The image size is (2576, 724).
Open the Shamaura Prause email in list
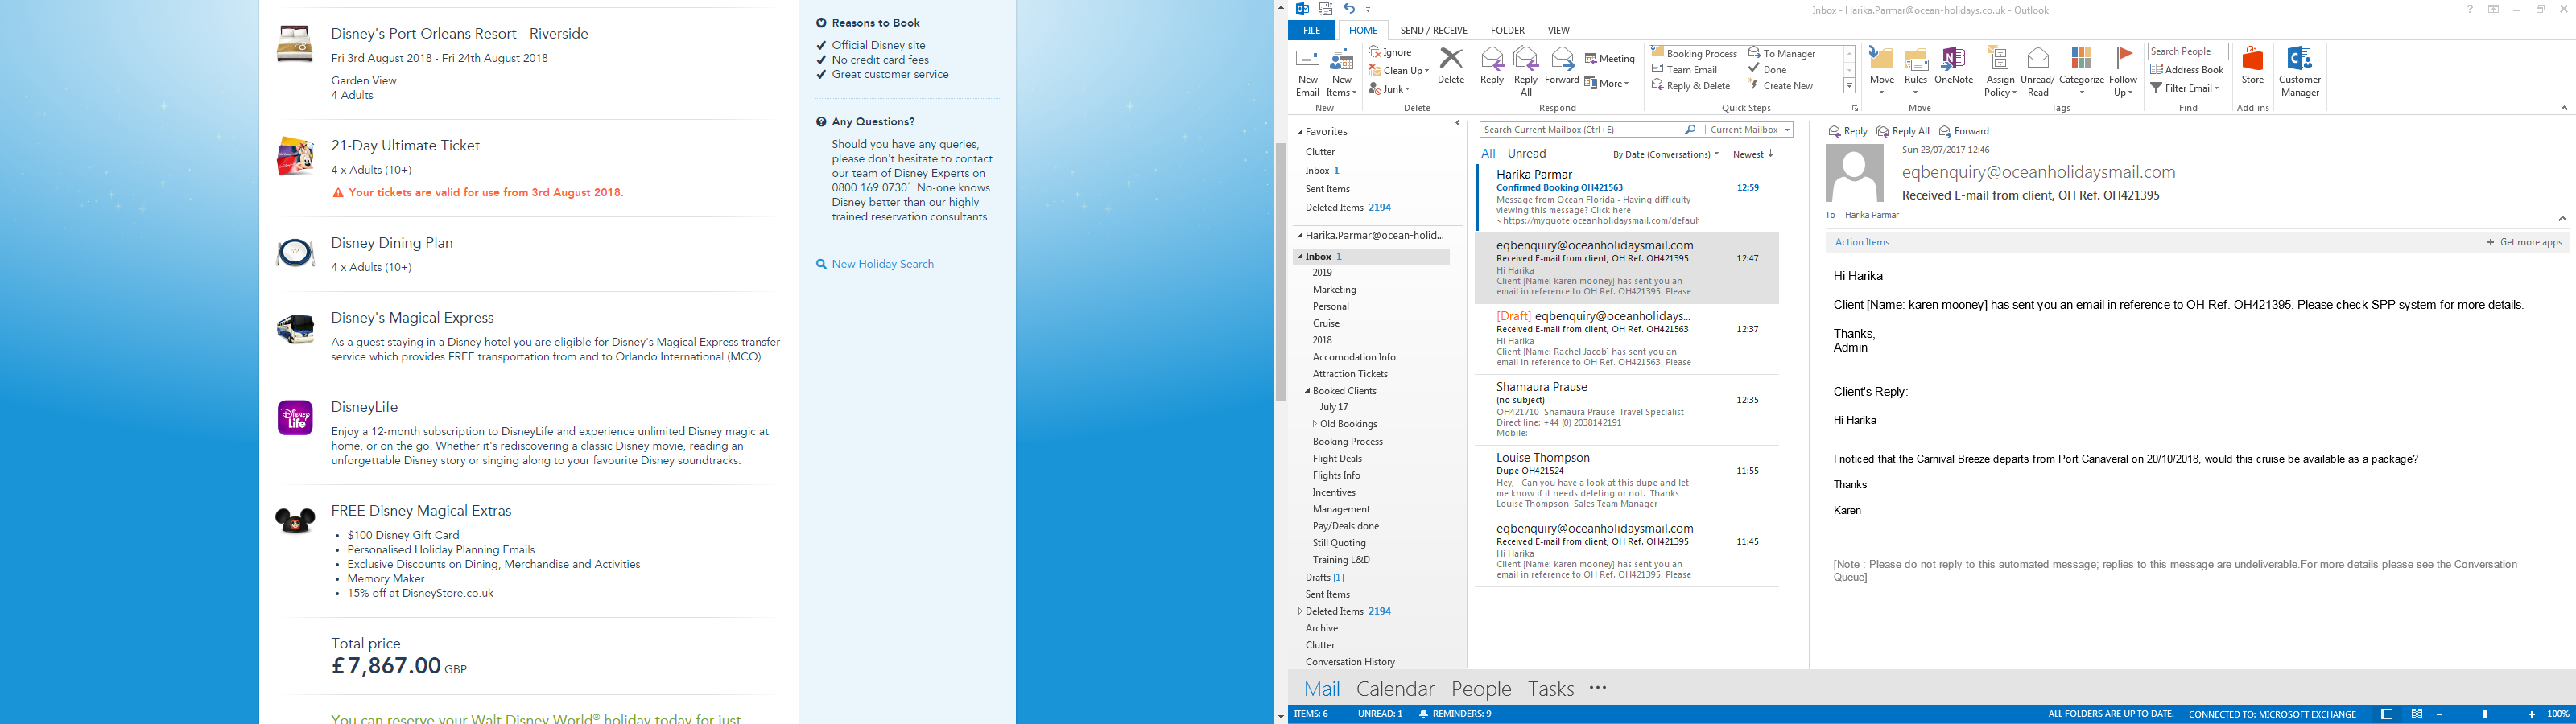[1626, 410]
